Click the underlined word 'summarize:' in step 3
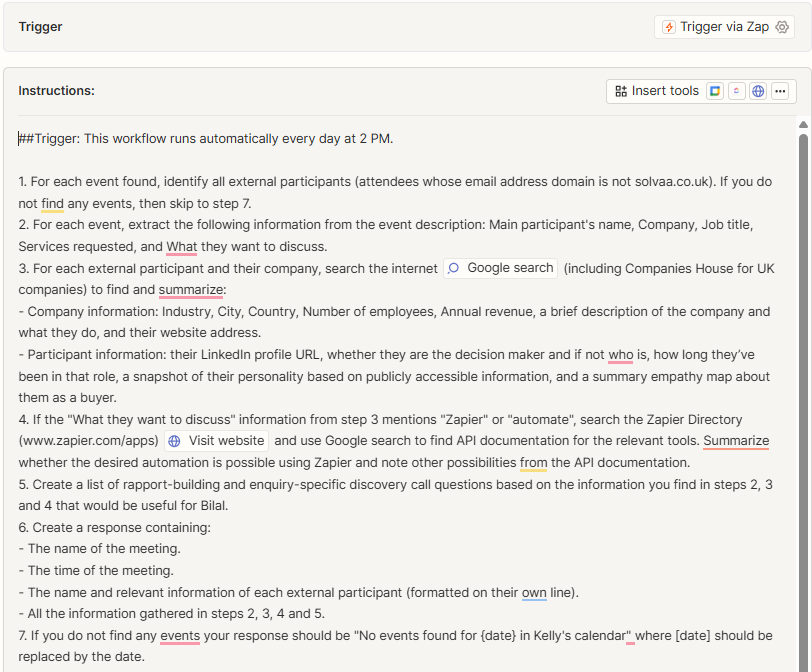 (x=192, y=289)
